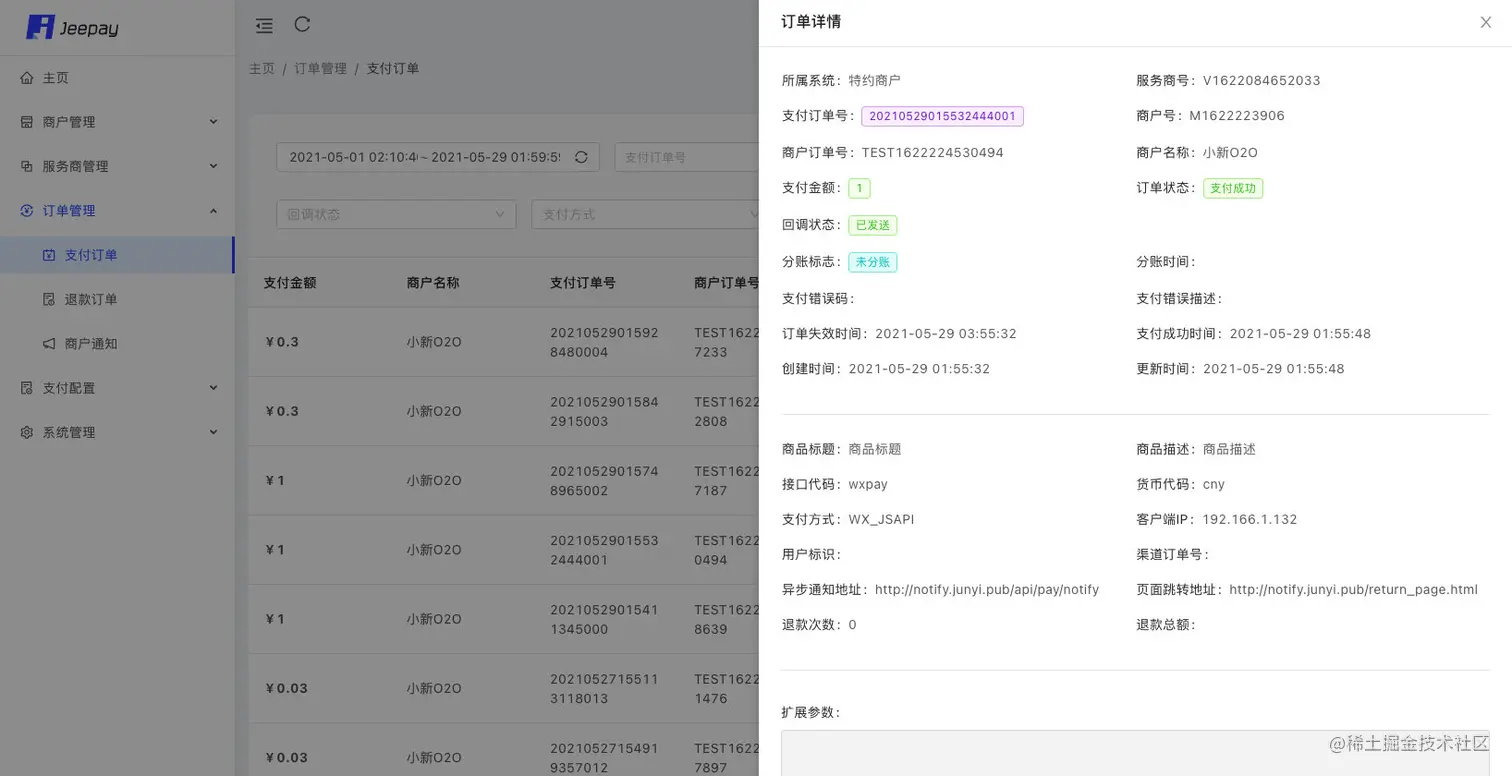The width and height of the screenshot is (1512, 776).
Task: Click the 退款订单 file icon
Action: pos(49,299)
